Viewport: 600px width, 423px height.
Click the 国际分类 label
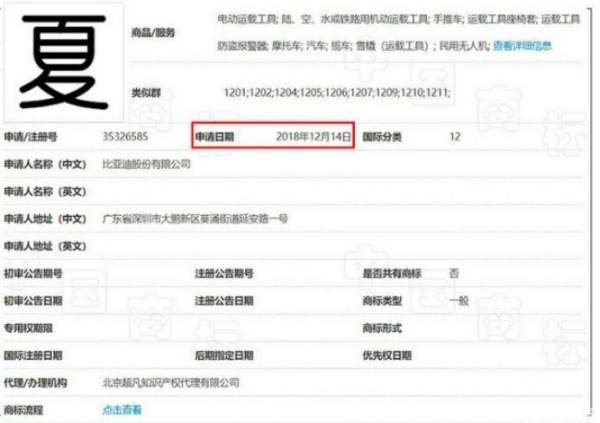click(x=382, y=137)
